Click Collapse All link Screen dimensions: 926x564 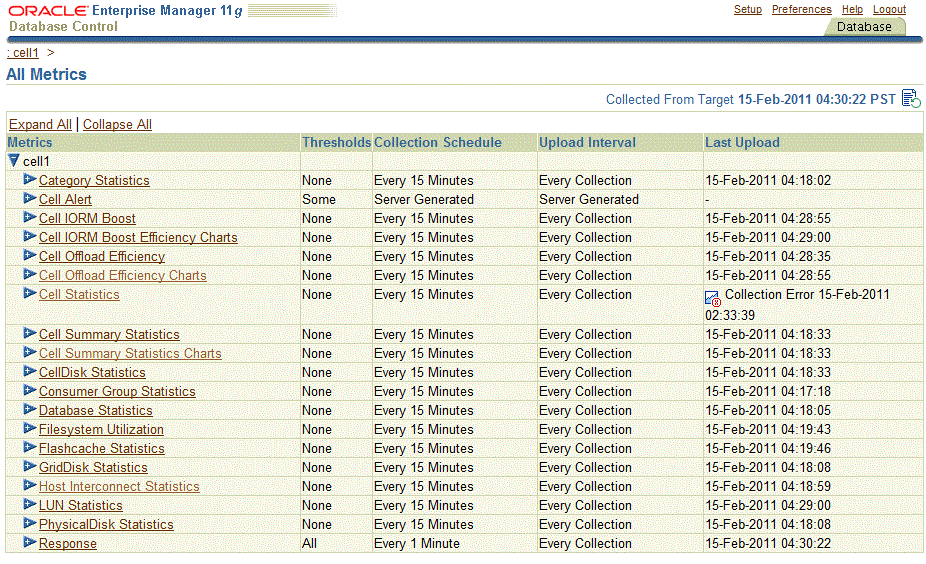(x=117, y=124)
